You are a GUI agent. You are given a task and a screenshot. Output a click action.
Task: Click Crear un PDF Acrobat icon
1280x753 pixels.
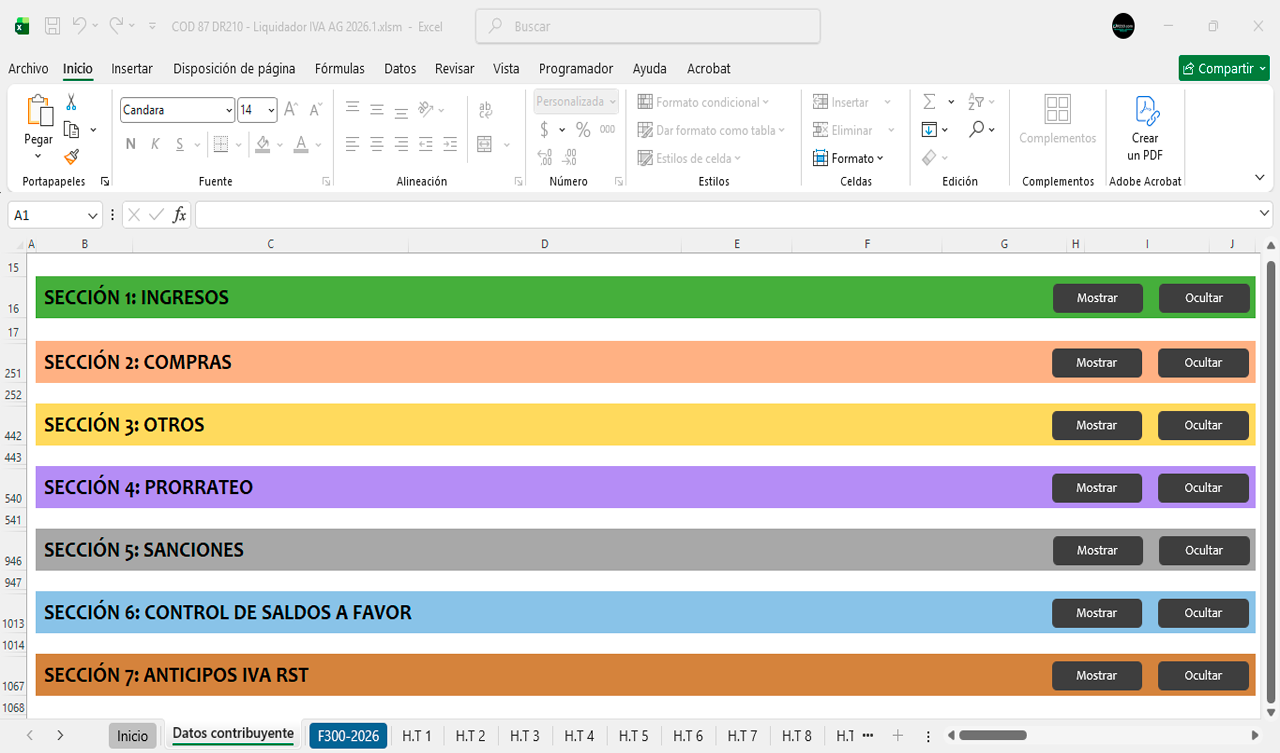[x=1145, y=128]
